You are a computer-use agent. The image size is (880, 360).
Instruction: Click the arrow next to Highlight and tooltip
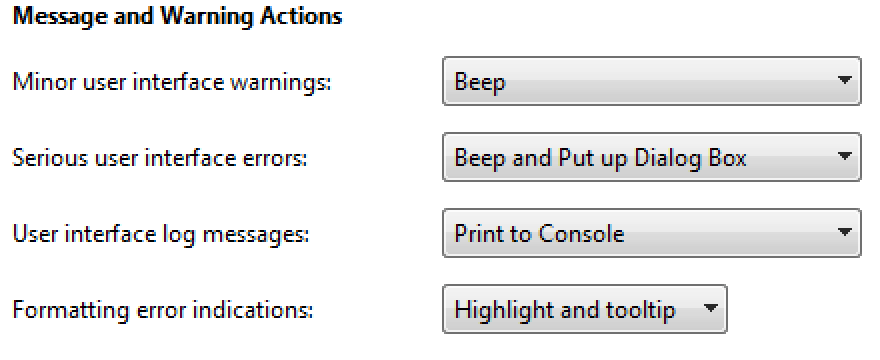click(x=710, y=308)
